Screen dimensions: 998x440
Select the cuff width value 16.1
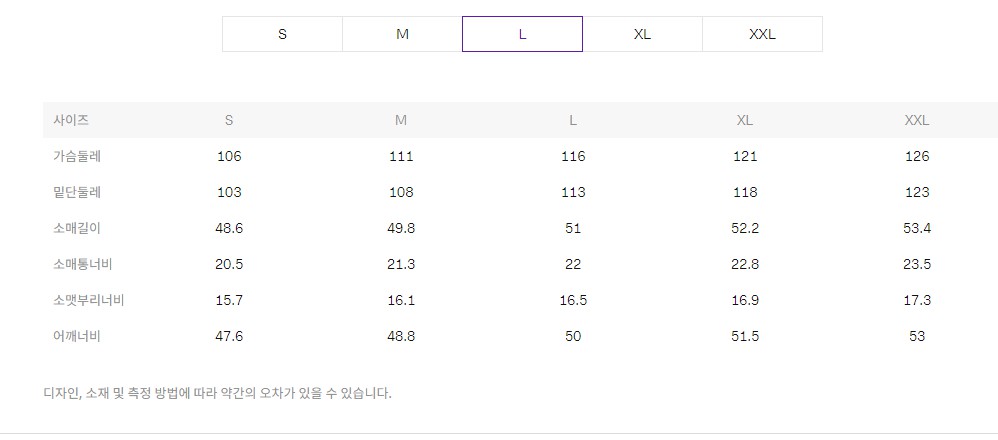[x=400, y=300]
